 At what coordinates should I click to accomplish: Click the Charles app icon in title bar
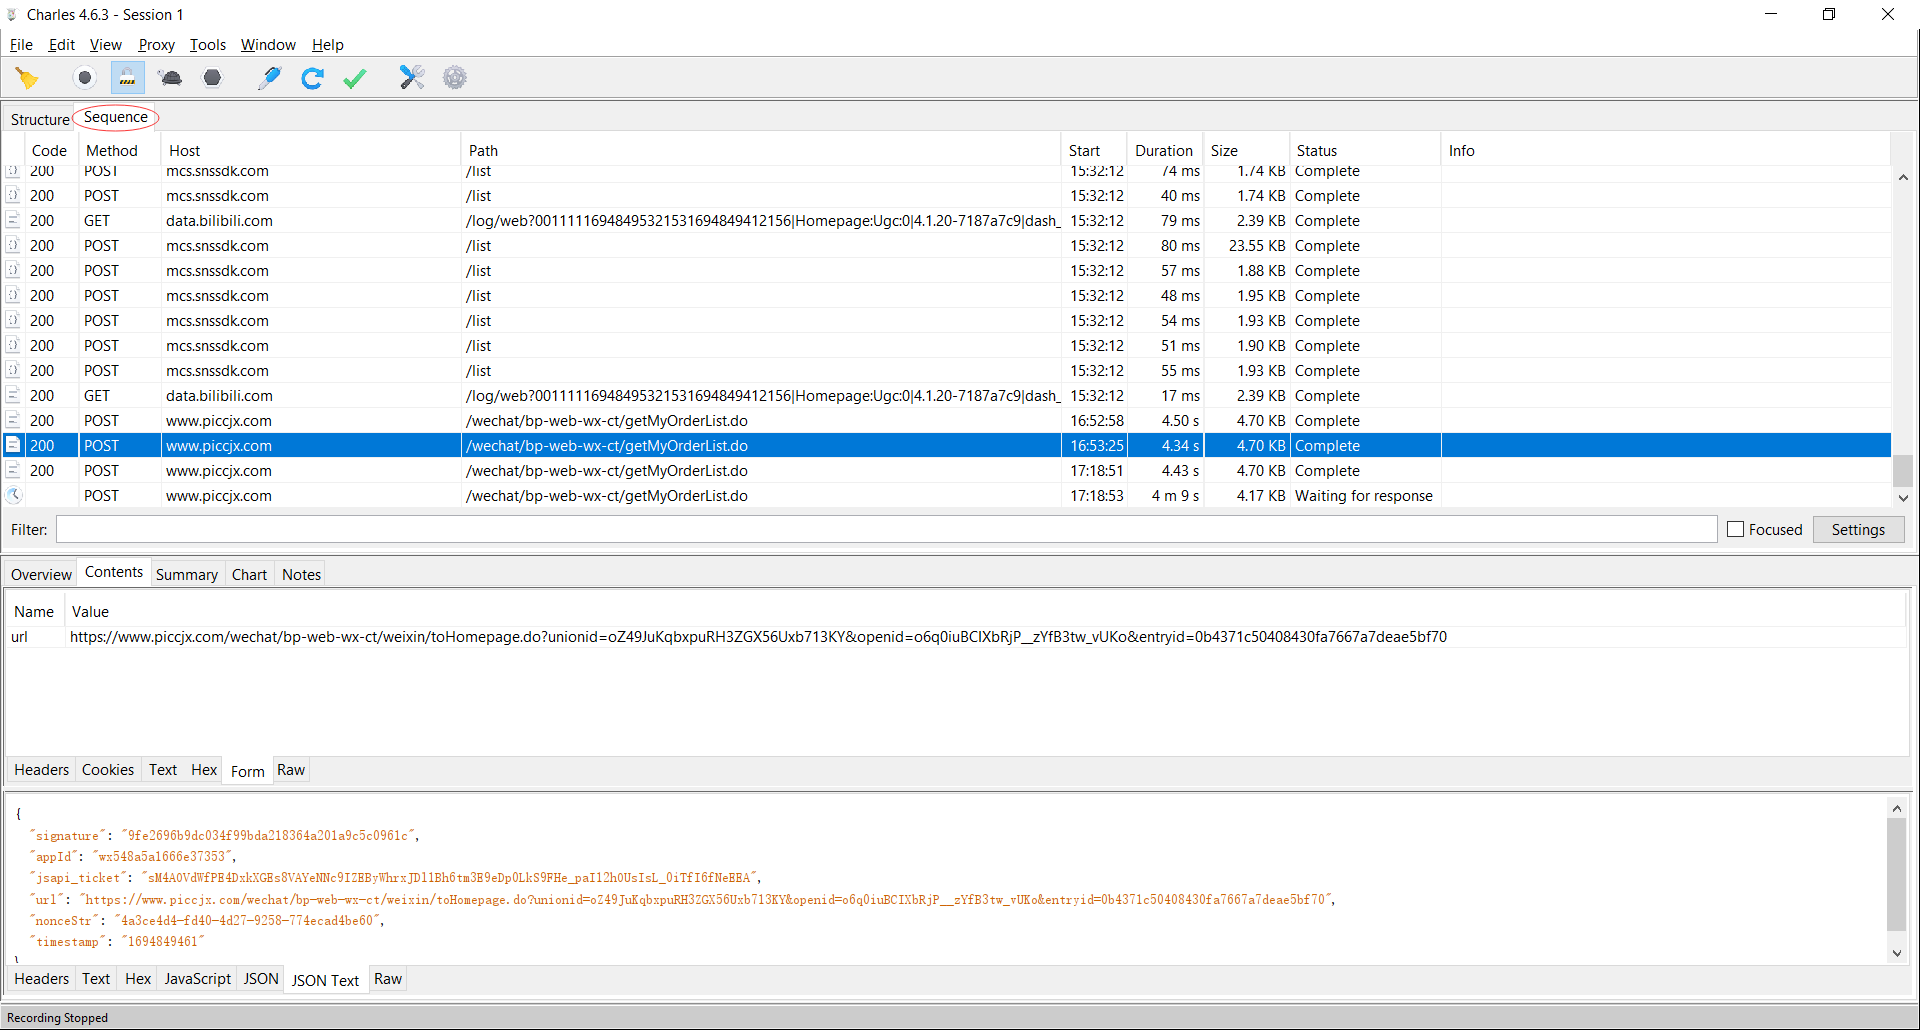12,15
